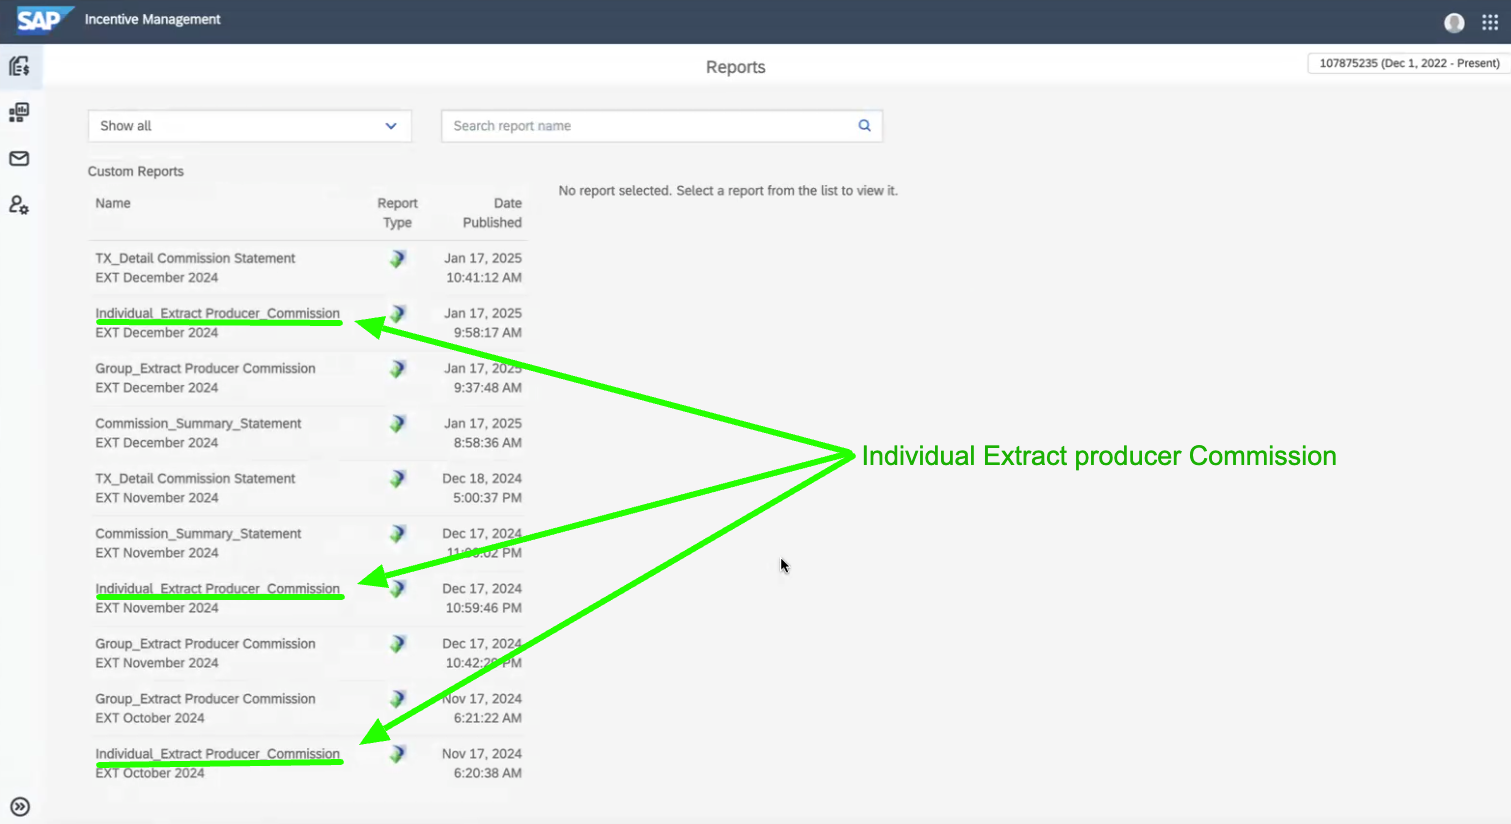This screenshot has height=824, width=1511.
Task: Open the position period selector 107875235
Action: 1408,63
